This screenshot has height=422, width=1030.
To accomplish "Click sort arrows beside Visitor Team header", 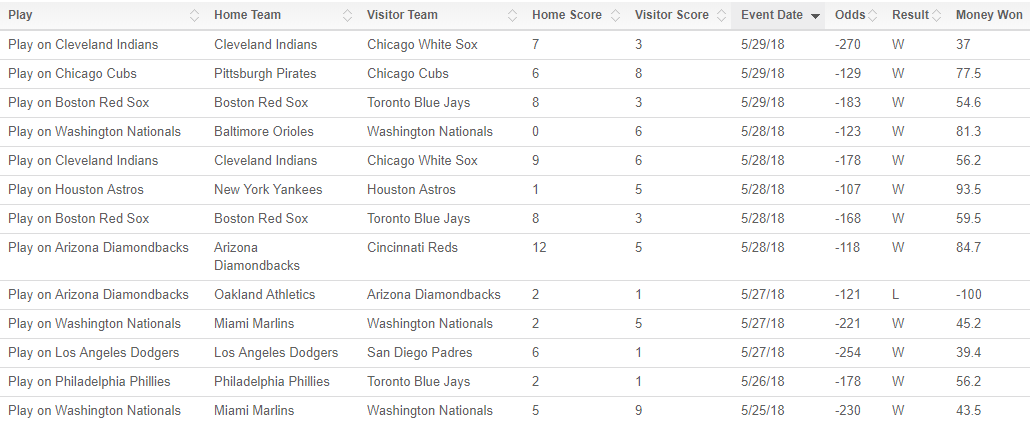I will pyautogui.click(x=512, y=15).
